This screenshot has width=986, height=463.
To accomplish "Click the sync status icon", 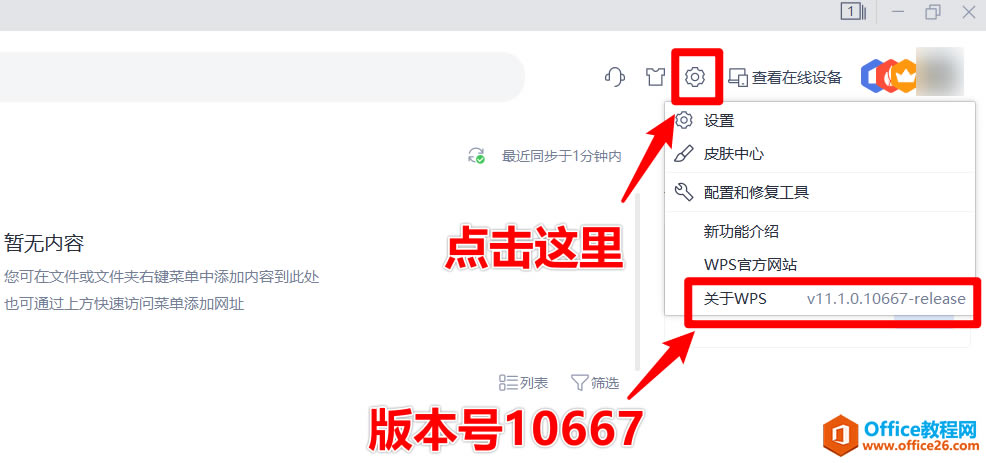I will 477,155.
